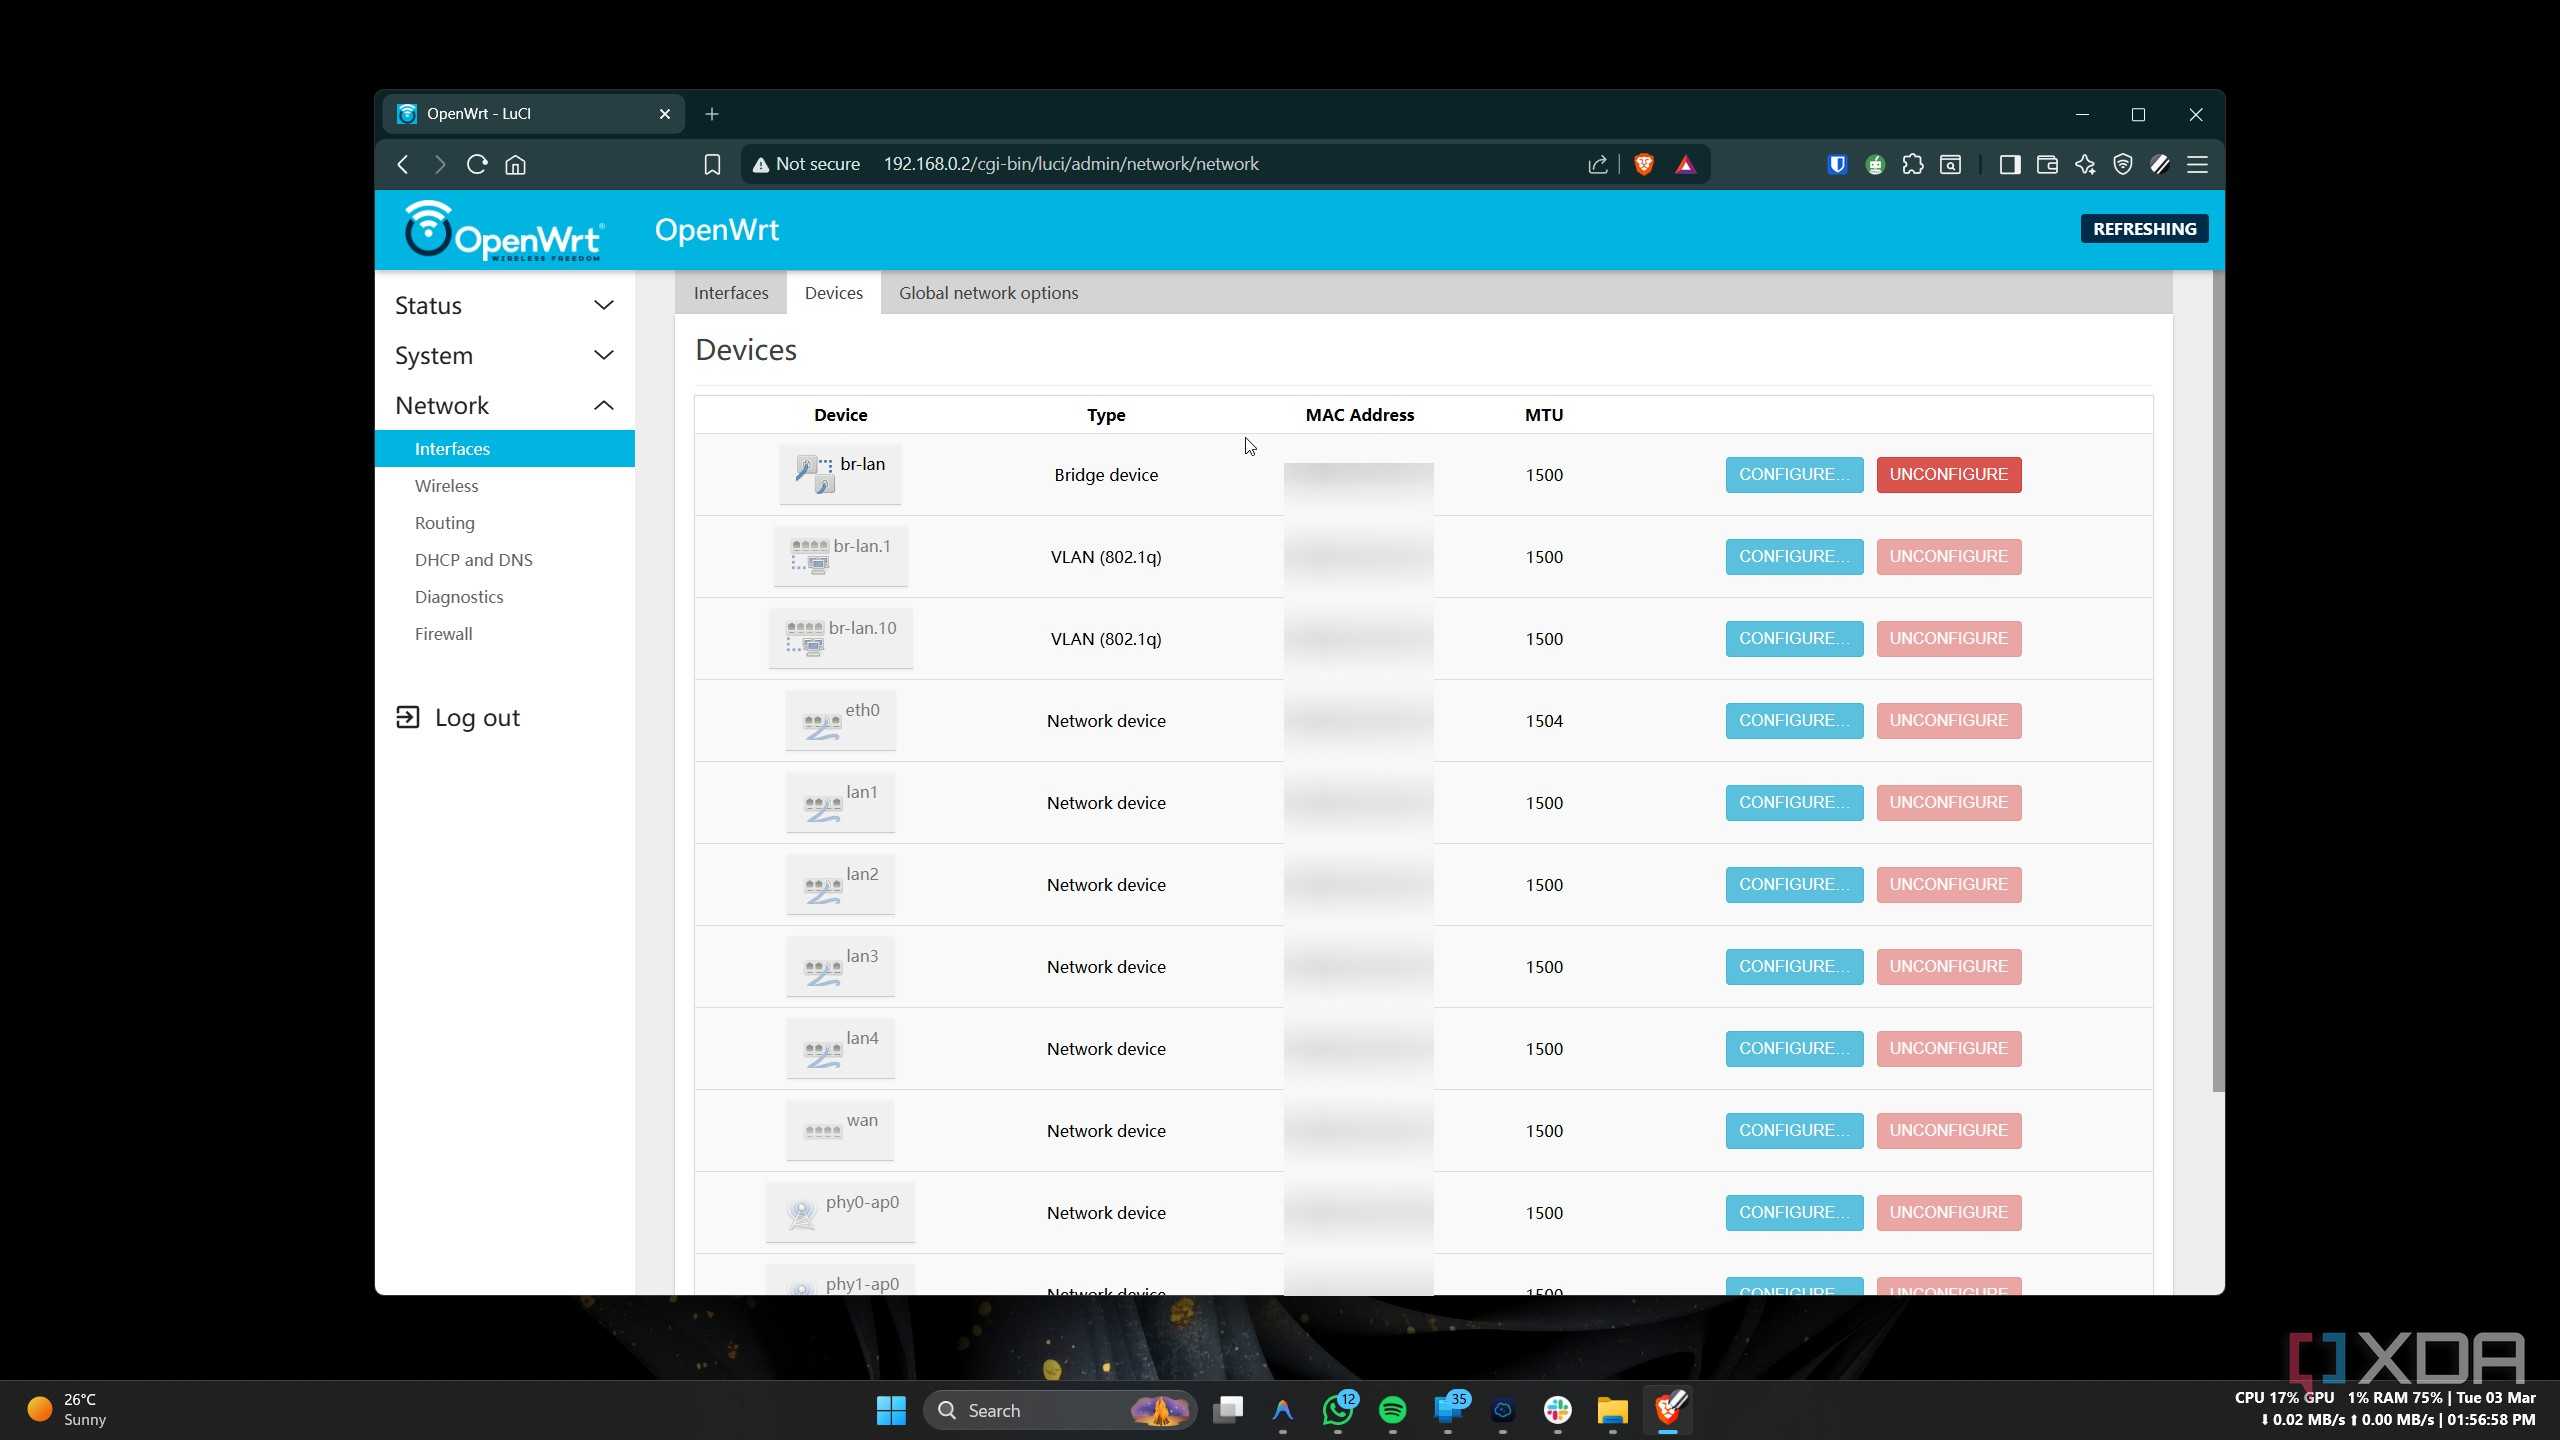Configure the lan3 device

[1794, 967]
